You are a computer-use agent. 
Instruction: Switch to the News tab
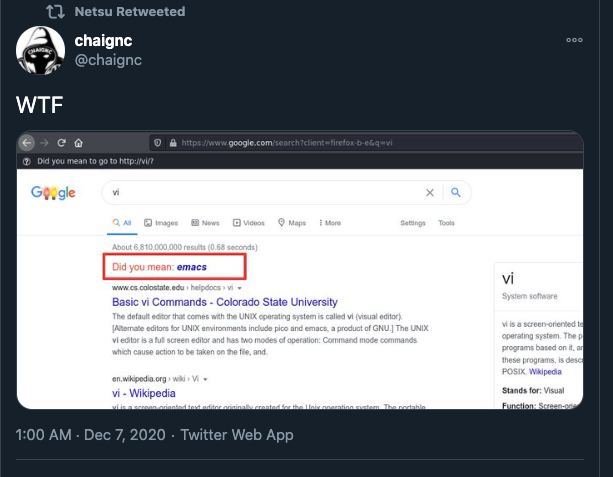click(x=205, y=223)
